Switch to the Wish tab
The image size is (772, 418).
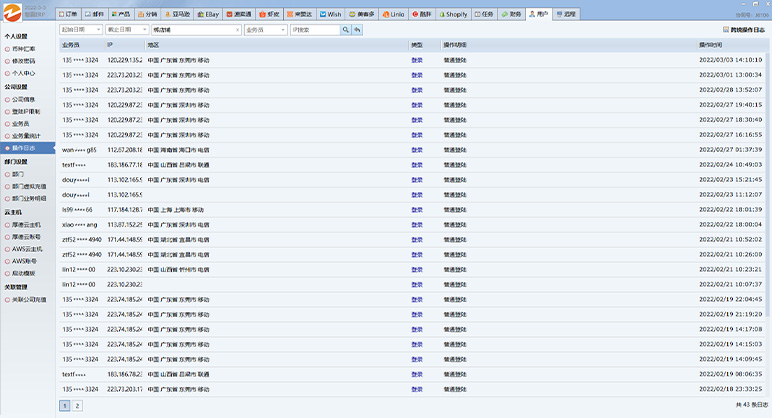[x=329, y=15]
